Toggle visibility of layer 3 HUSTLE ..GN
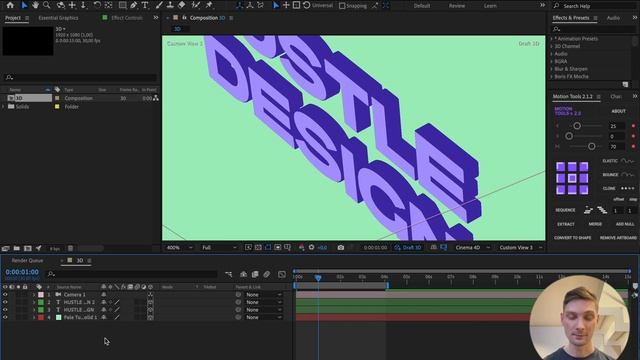The height and width of the screenshot is (360, 640). coord(5,310)
